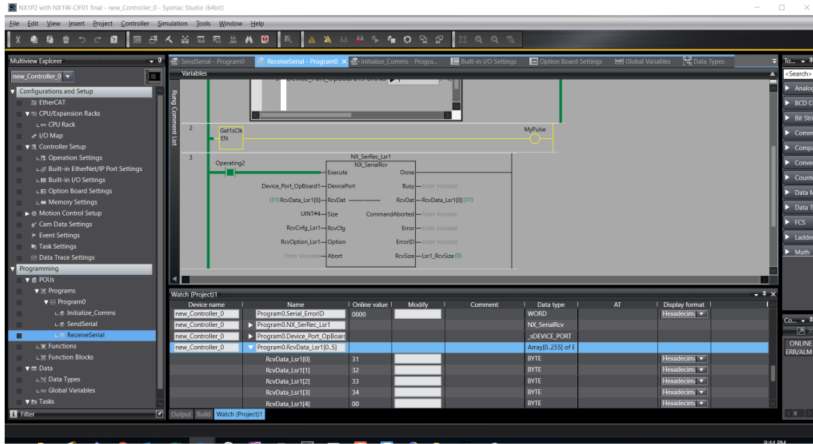The width and height of the screenshot is (813, 444).
Task: Click the Filter field in explorer
Action: pyautogui.click(x=86, y=414)
